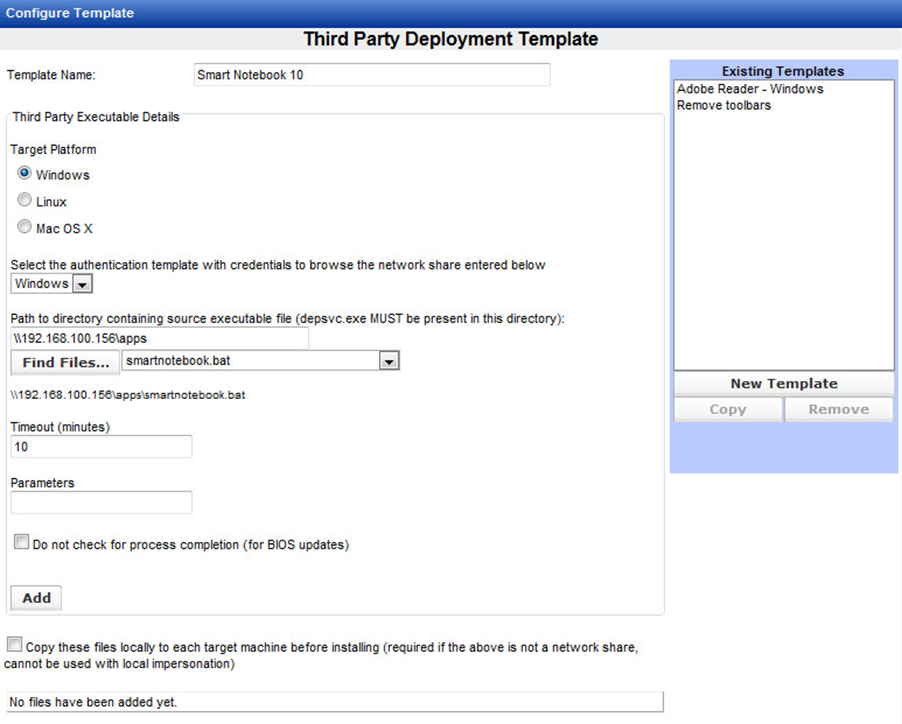Tick 'Copy these files locally' checkbox
902x724 pixels.
click(x=14, y=645)
